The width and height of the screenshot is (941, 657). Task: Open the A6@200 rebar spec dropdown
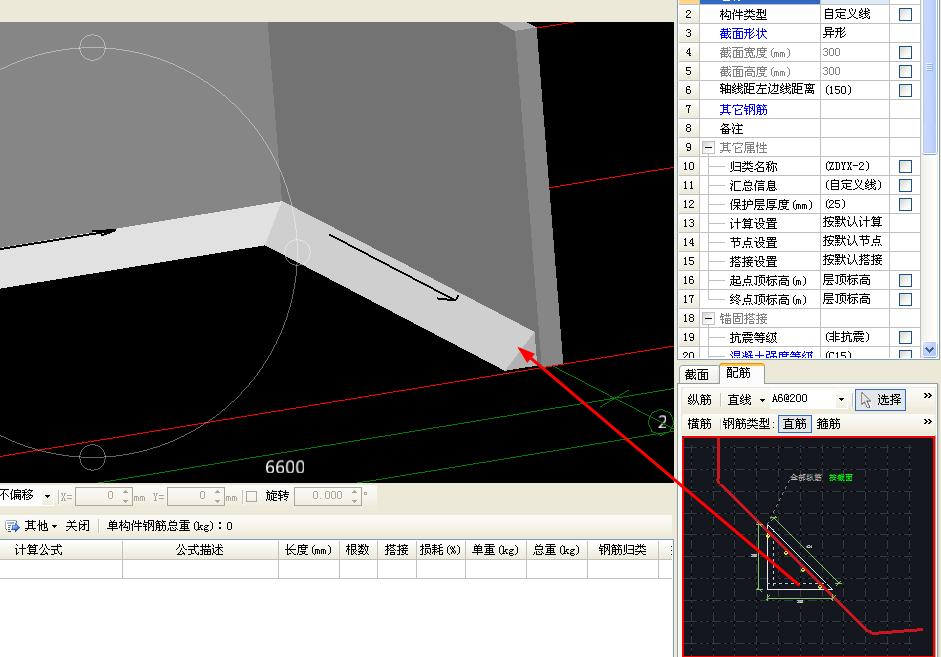click(x=841, y=399)
